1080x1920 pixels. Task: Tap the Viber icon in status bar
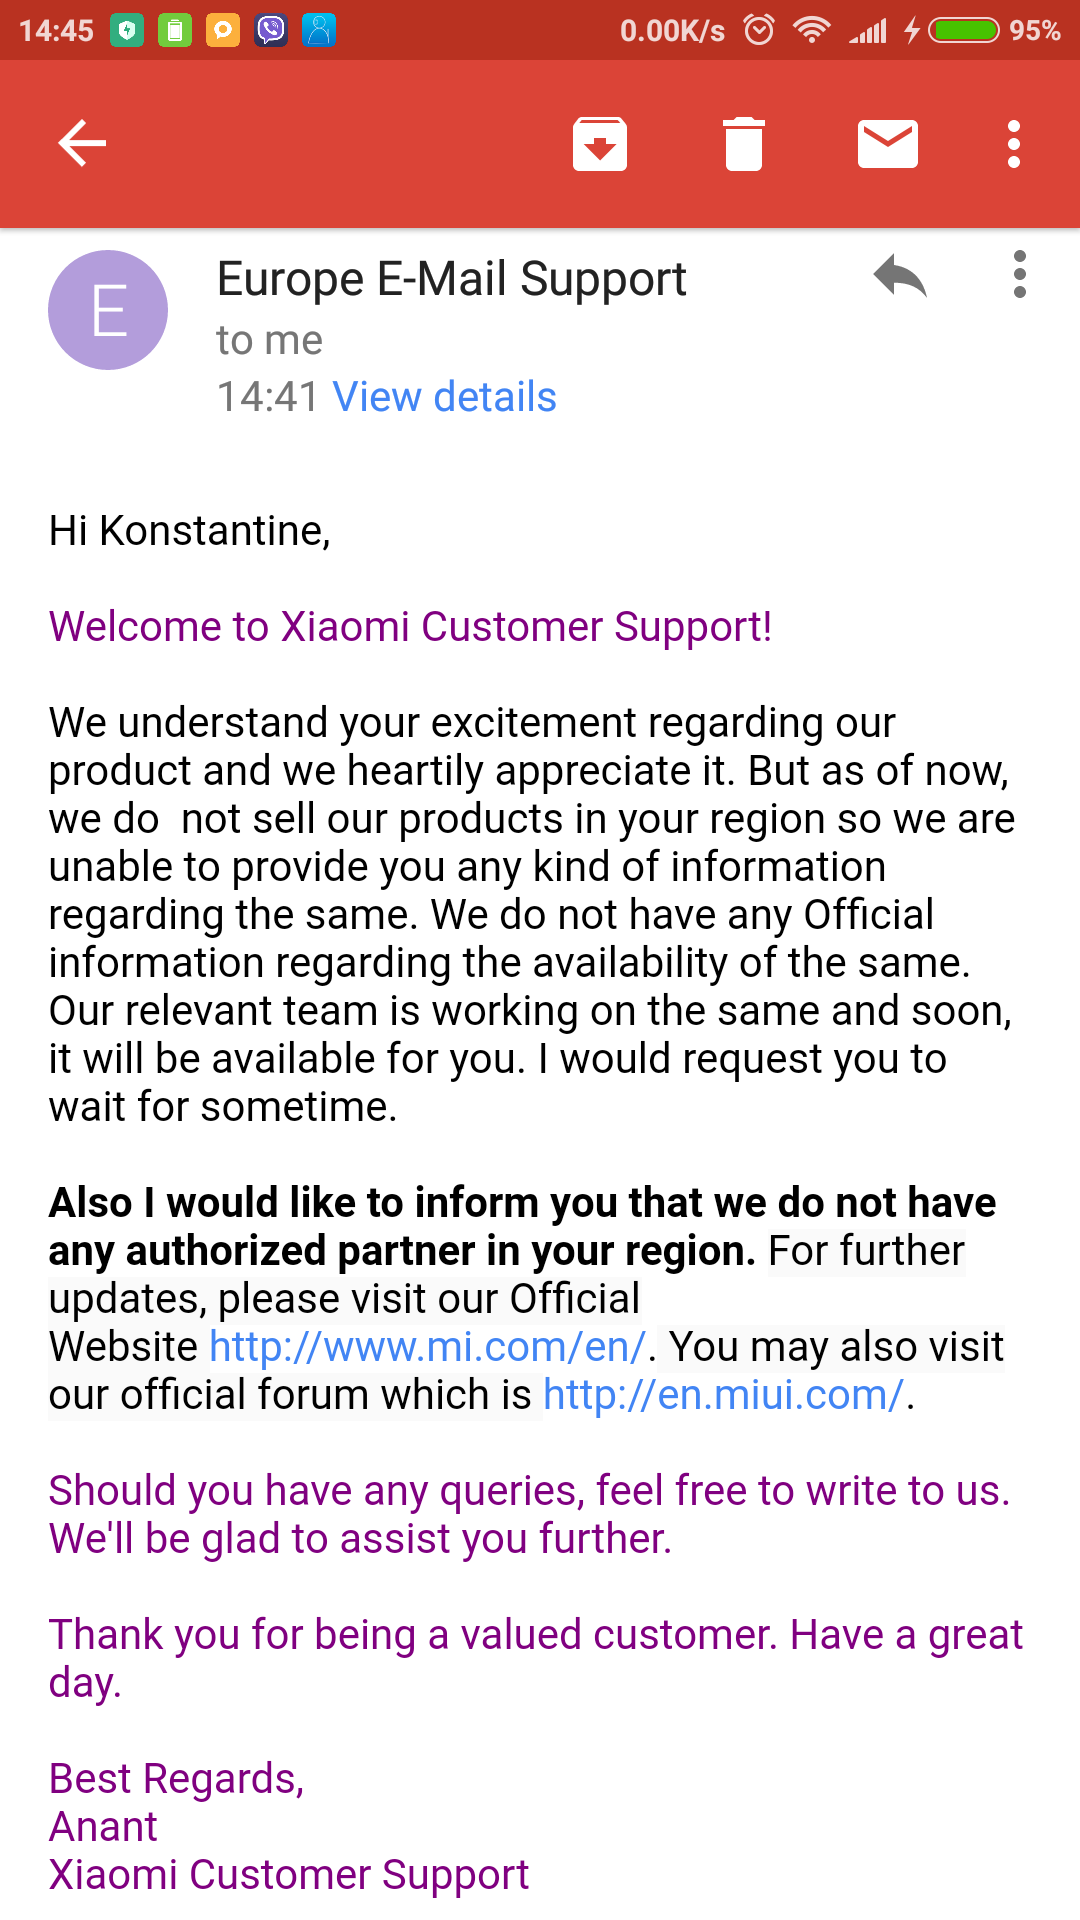[270, 30]
